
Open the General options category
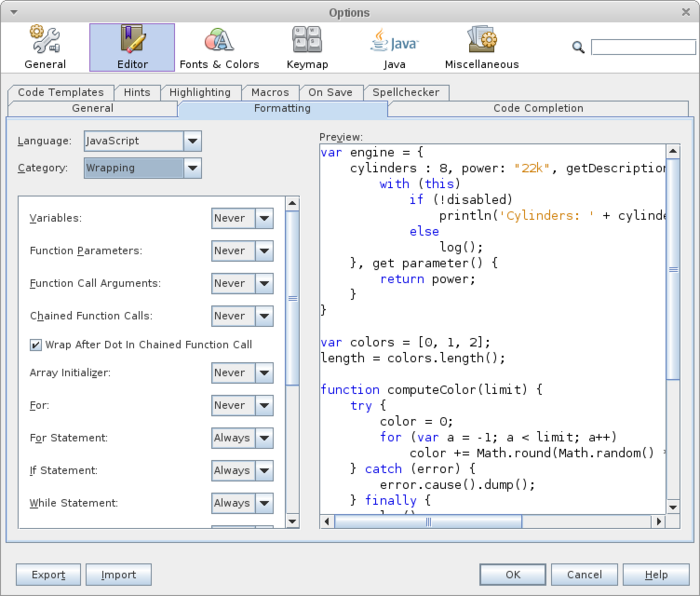click(45, 47)
